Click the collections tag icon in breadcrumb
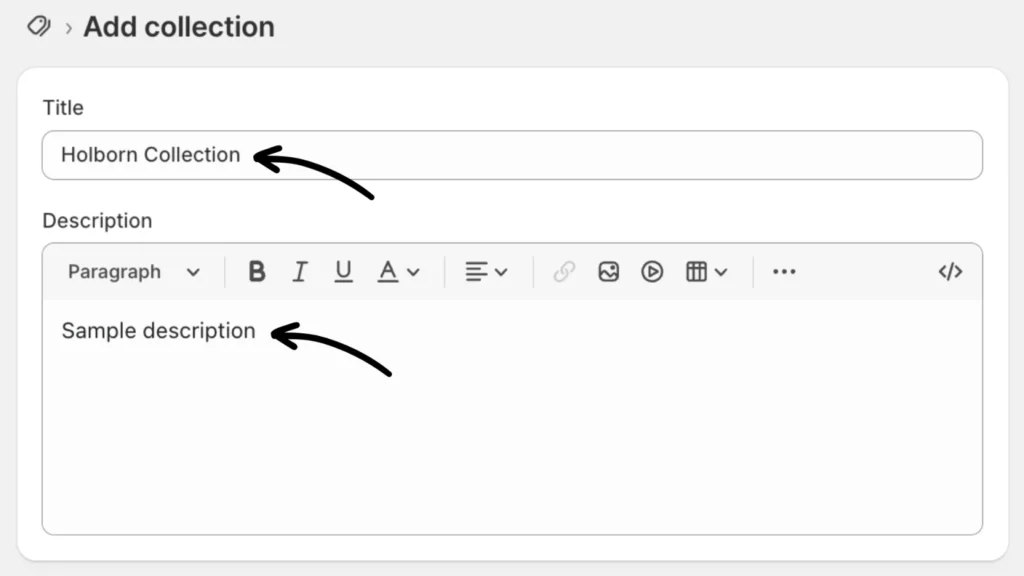Image resolution: width=1024 pixels, height=576 pixels. 39,26
